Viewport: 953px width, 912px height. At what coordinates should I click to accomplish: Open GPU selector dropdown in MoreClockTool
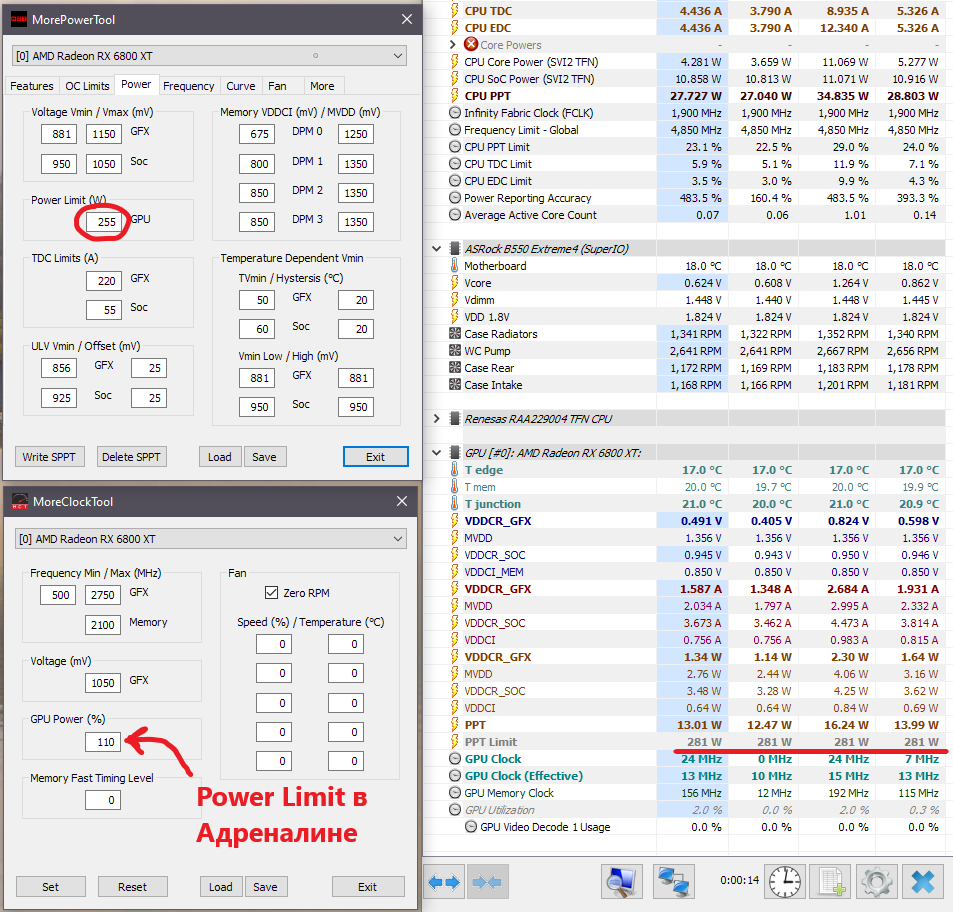[x=210, y=539]
